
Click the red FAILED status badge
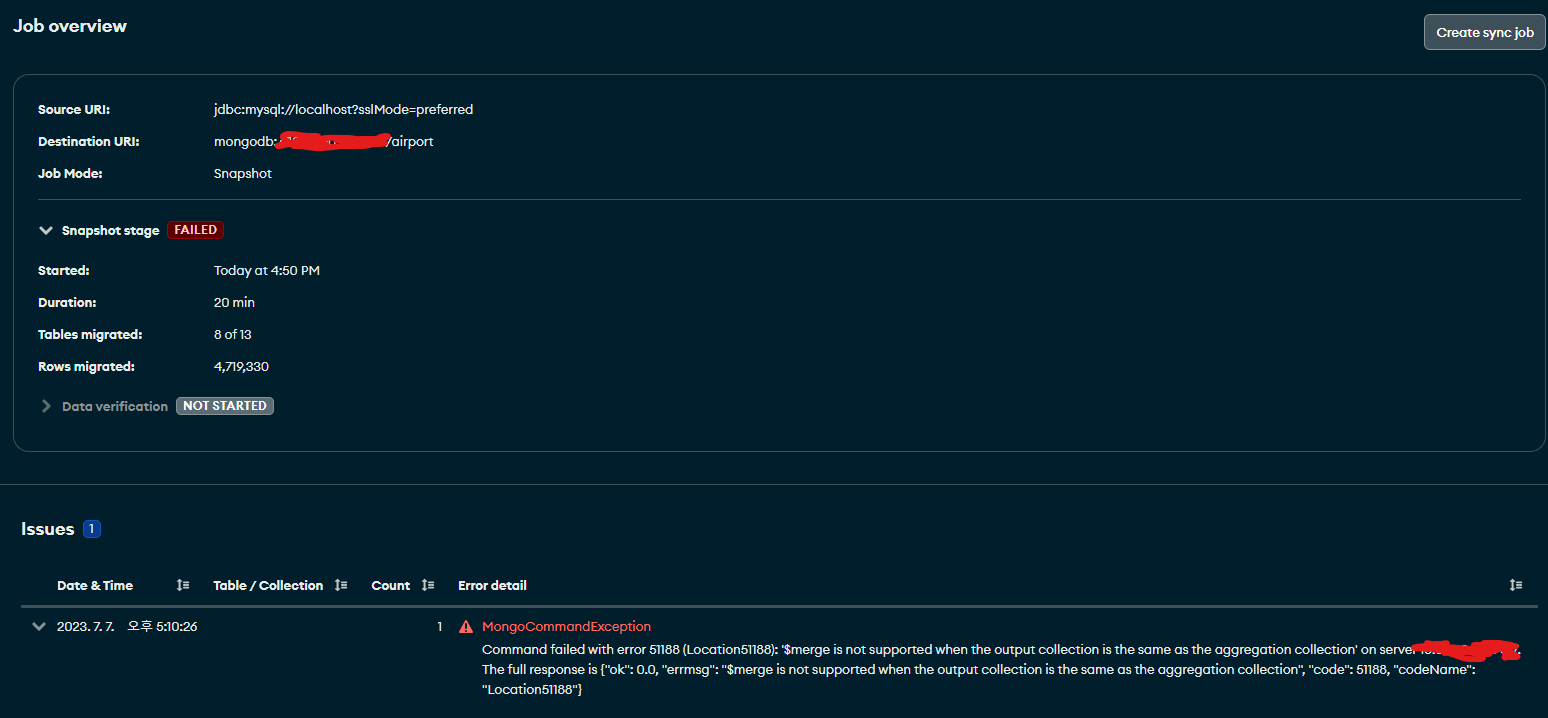click(195, 230)
